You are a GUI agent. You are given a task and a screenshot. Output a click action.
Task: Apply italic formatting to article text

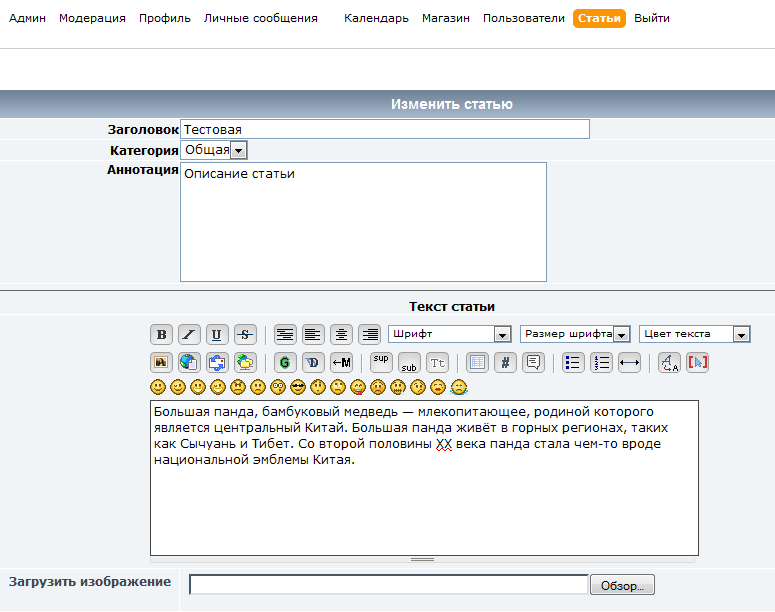click(x=189, y=334)
